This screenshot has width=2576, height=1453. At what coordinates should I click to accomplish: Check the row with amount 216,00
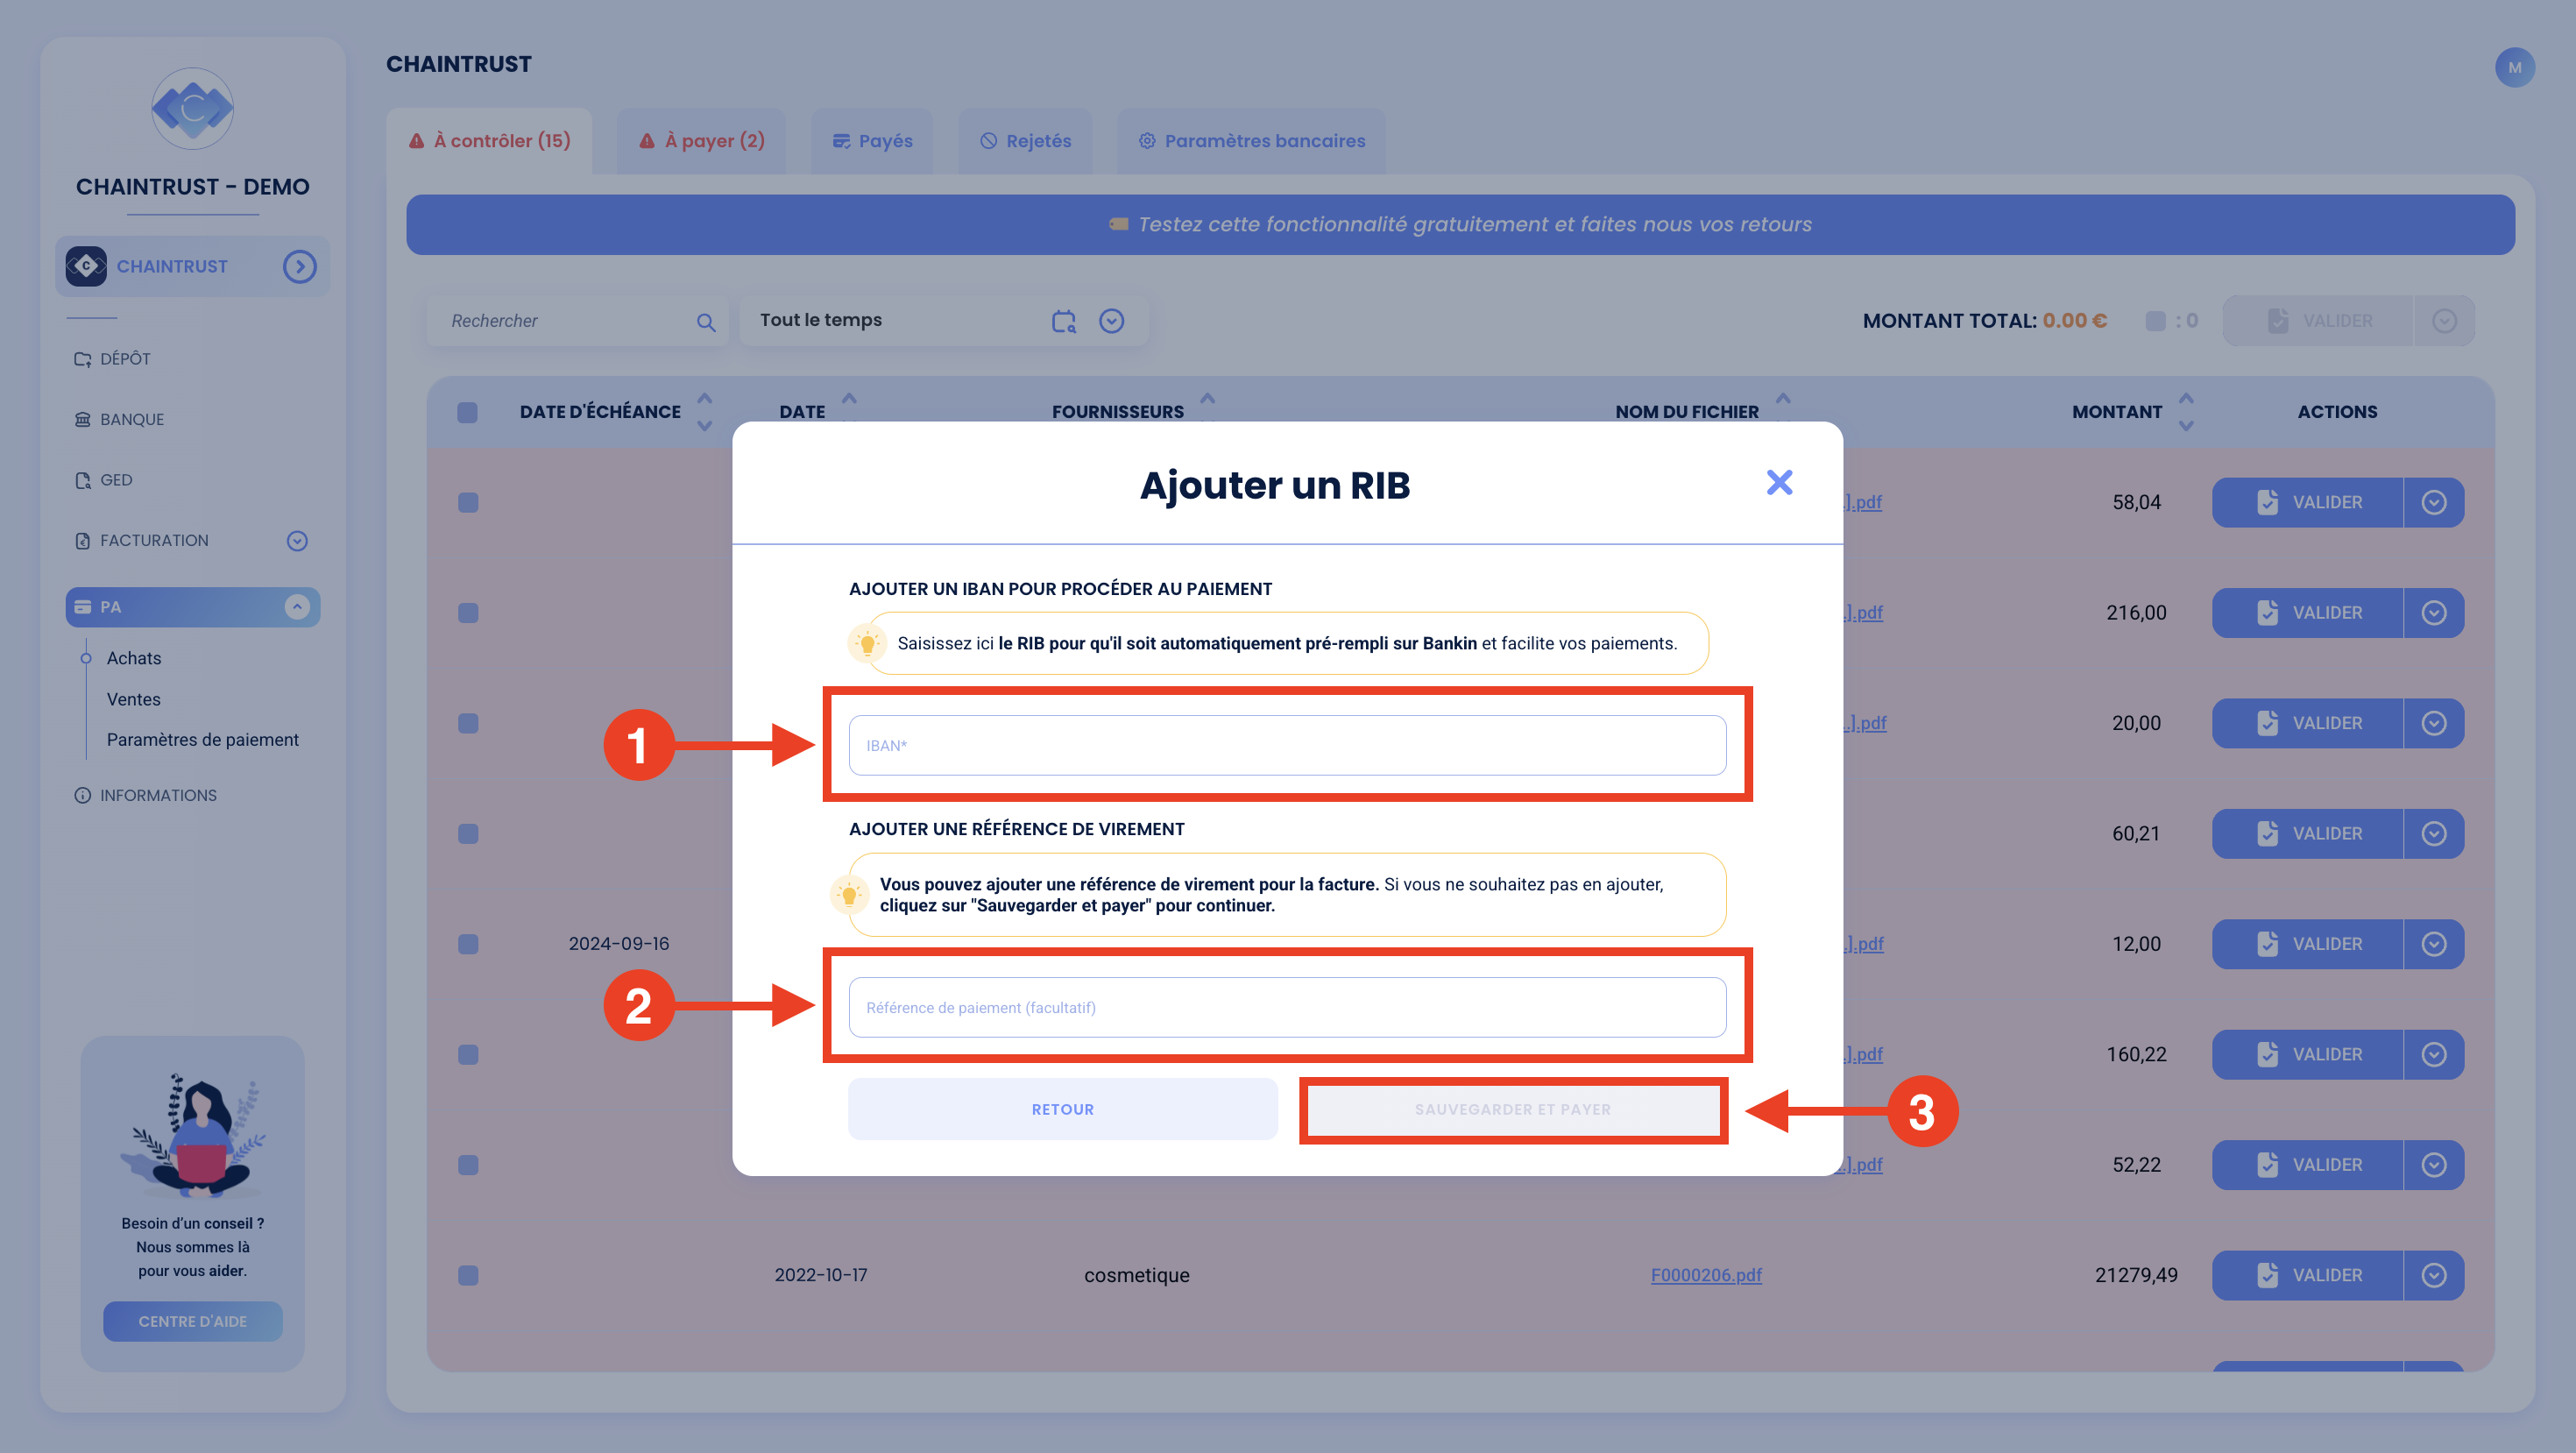coord(467,613)
